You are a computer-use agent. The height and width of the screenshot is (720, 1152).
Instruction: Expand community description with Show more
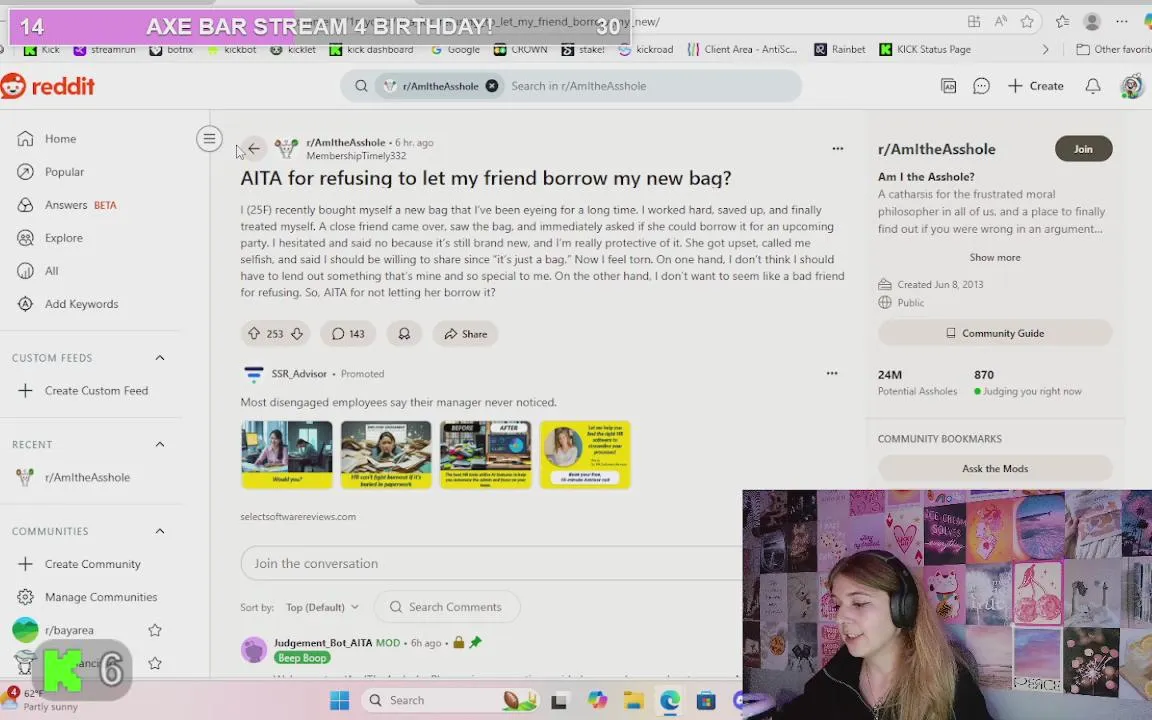pyautogui.click(x=995, y=258)
